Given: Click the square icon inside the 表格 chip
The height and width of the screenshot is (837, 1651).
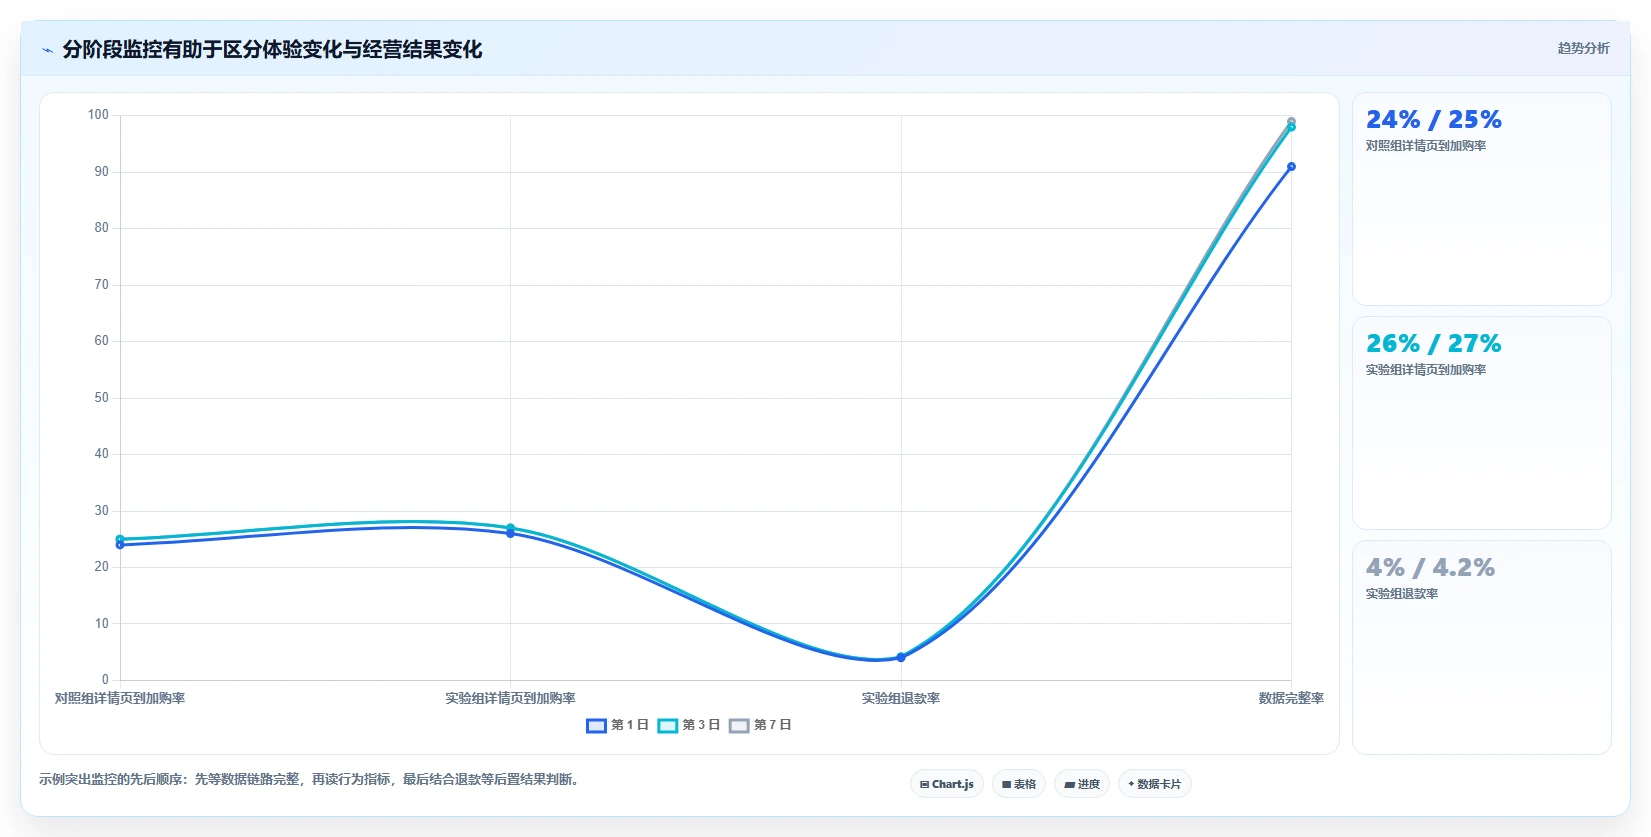Looking at the screenshot, I should click(1006, 785).
